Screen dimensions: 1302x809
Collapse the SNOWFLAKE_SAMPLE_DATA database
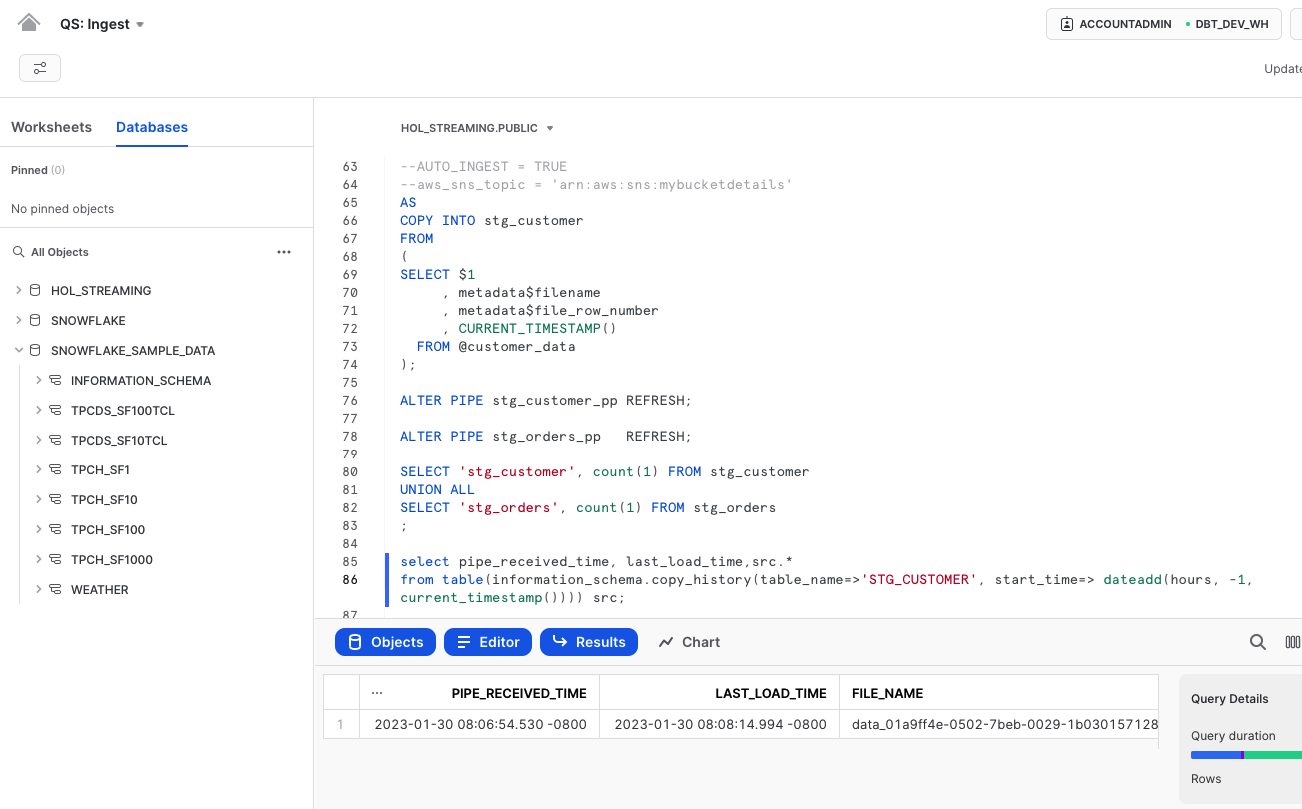pos(18,351)
